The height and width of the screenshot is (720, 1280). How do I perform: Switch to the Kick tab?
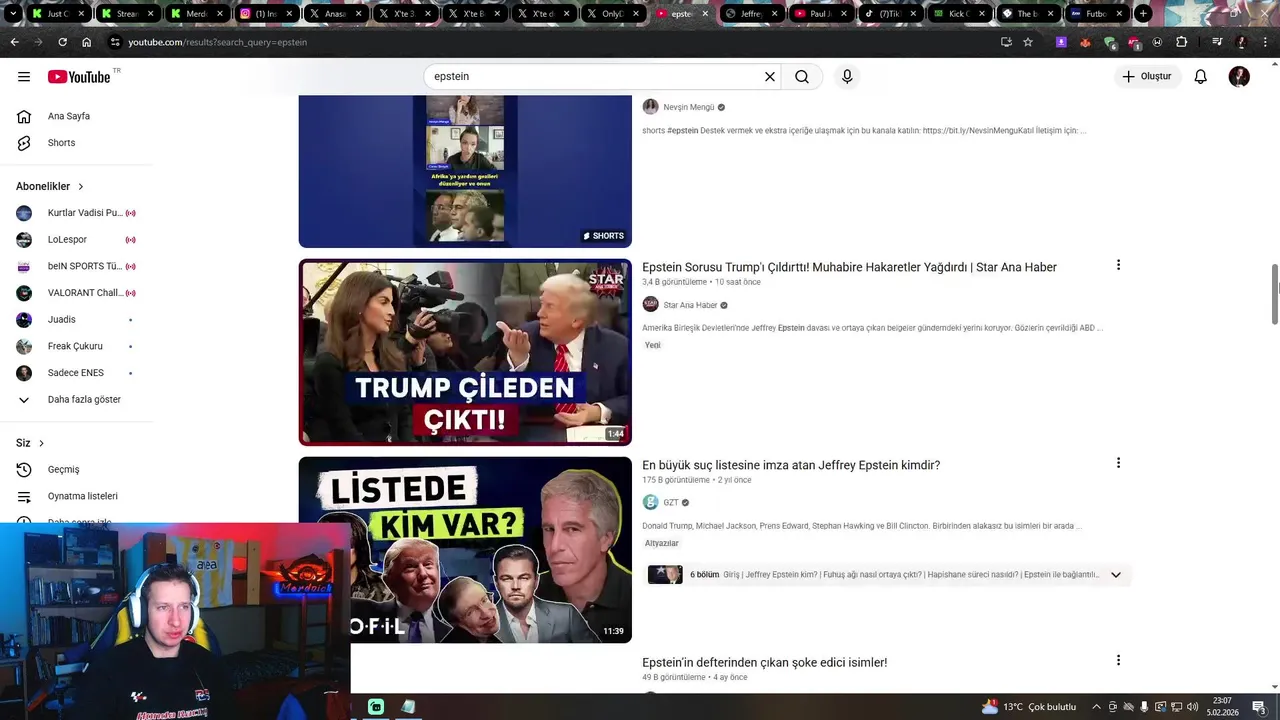click(959, 14)
